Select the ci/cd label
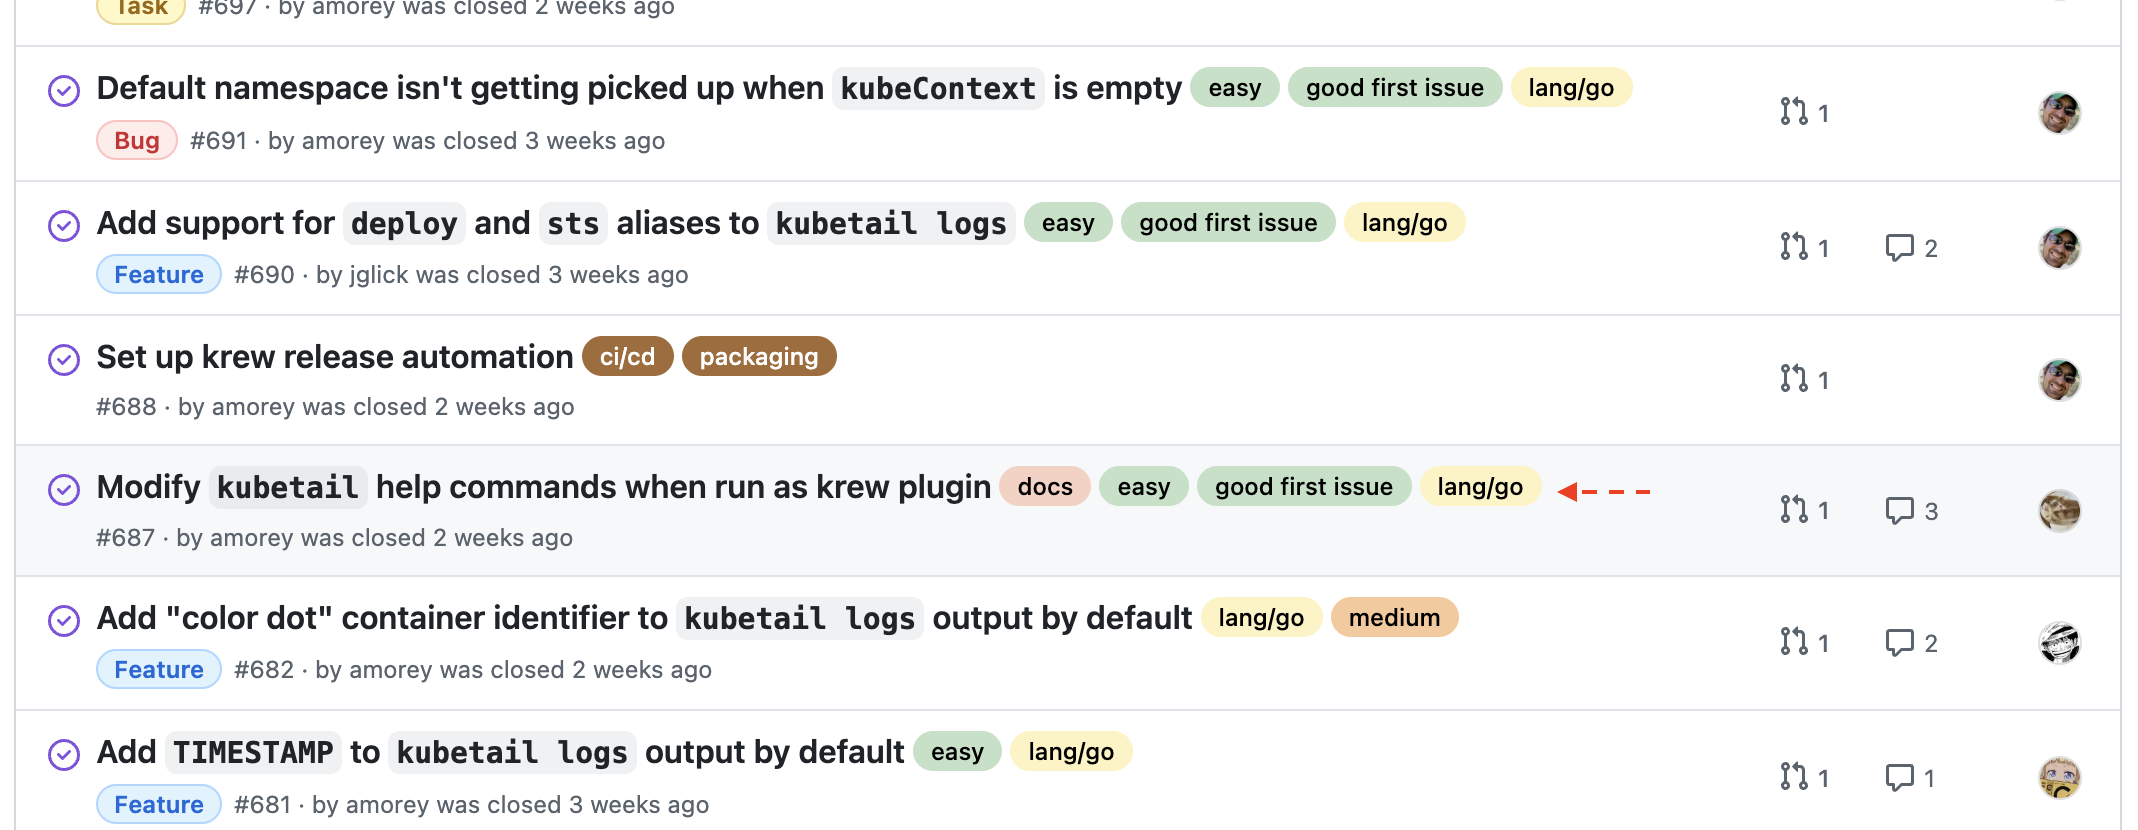The image size is (2138, 830). pyautogui.click(x=627, y=357)
